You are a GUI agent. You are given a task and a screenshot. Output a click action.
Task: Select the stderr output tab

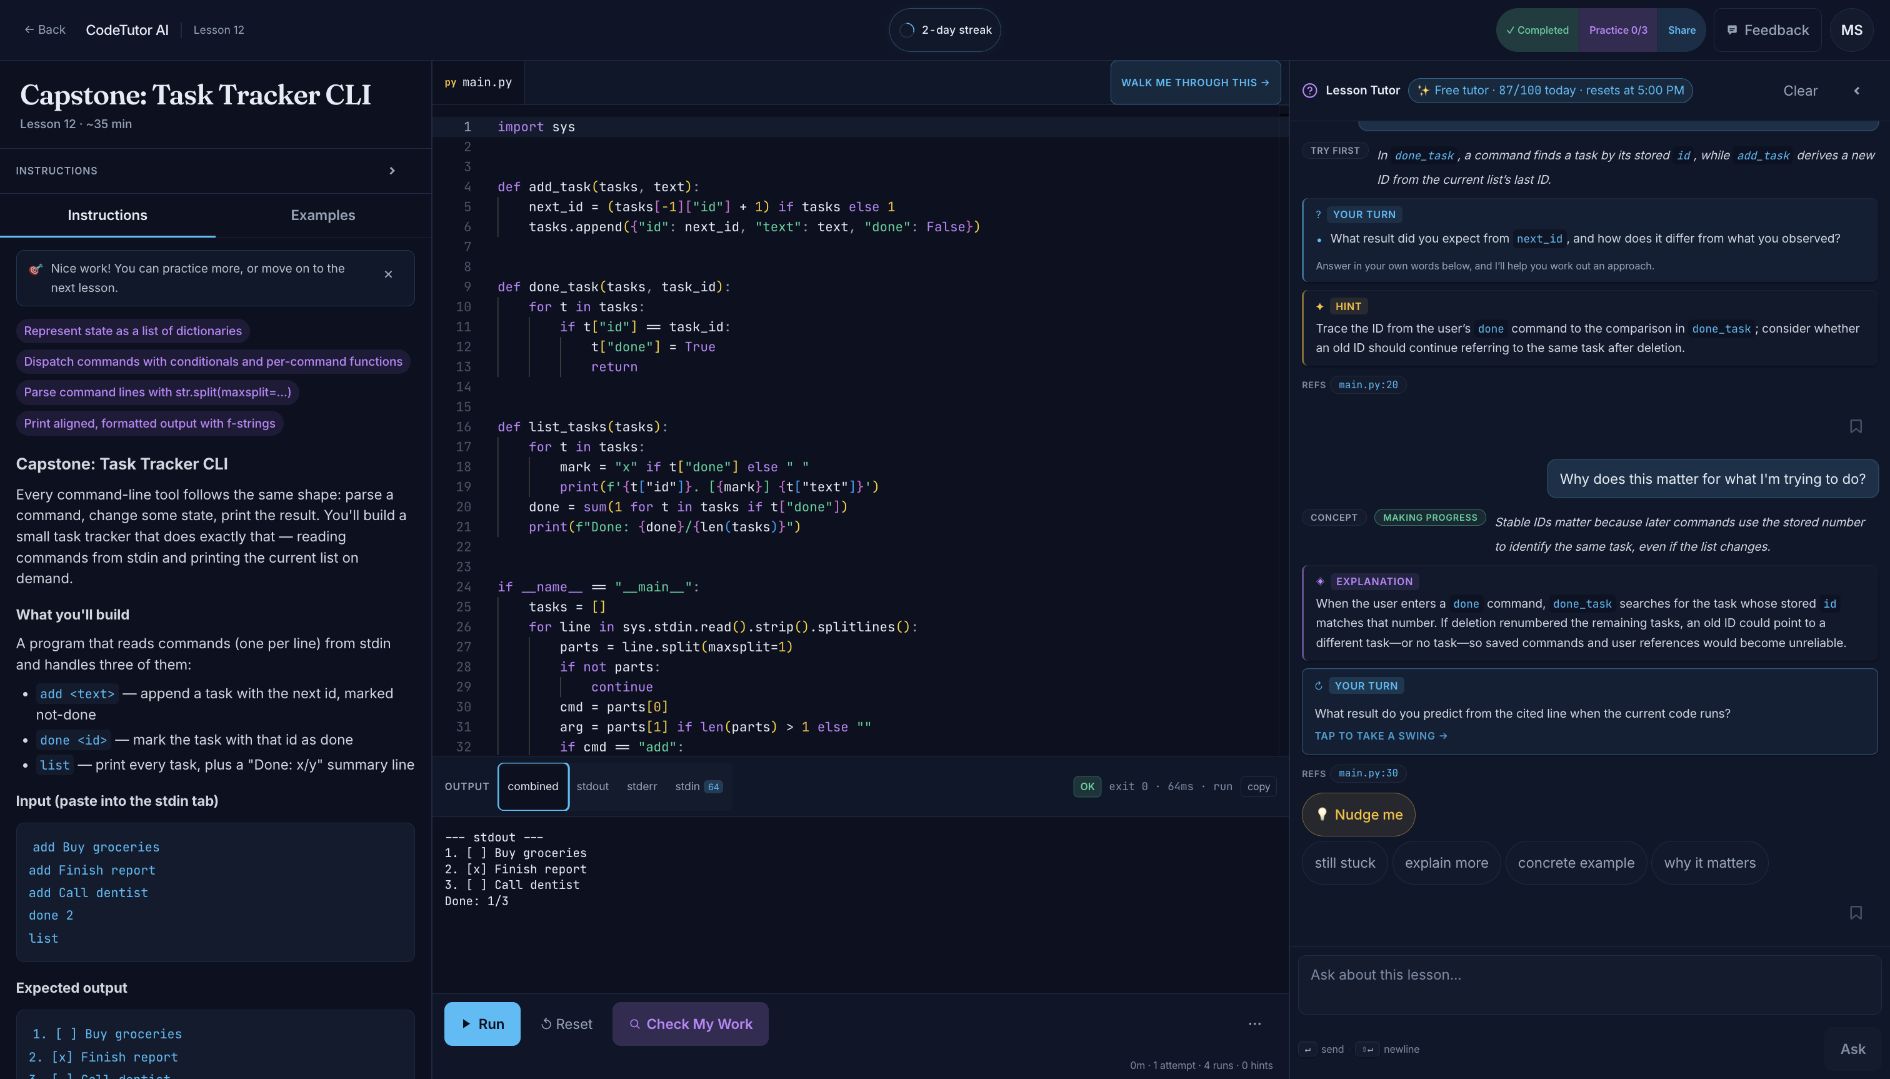(x=642, y=787)
